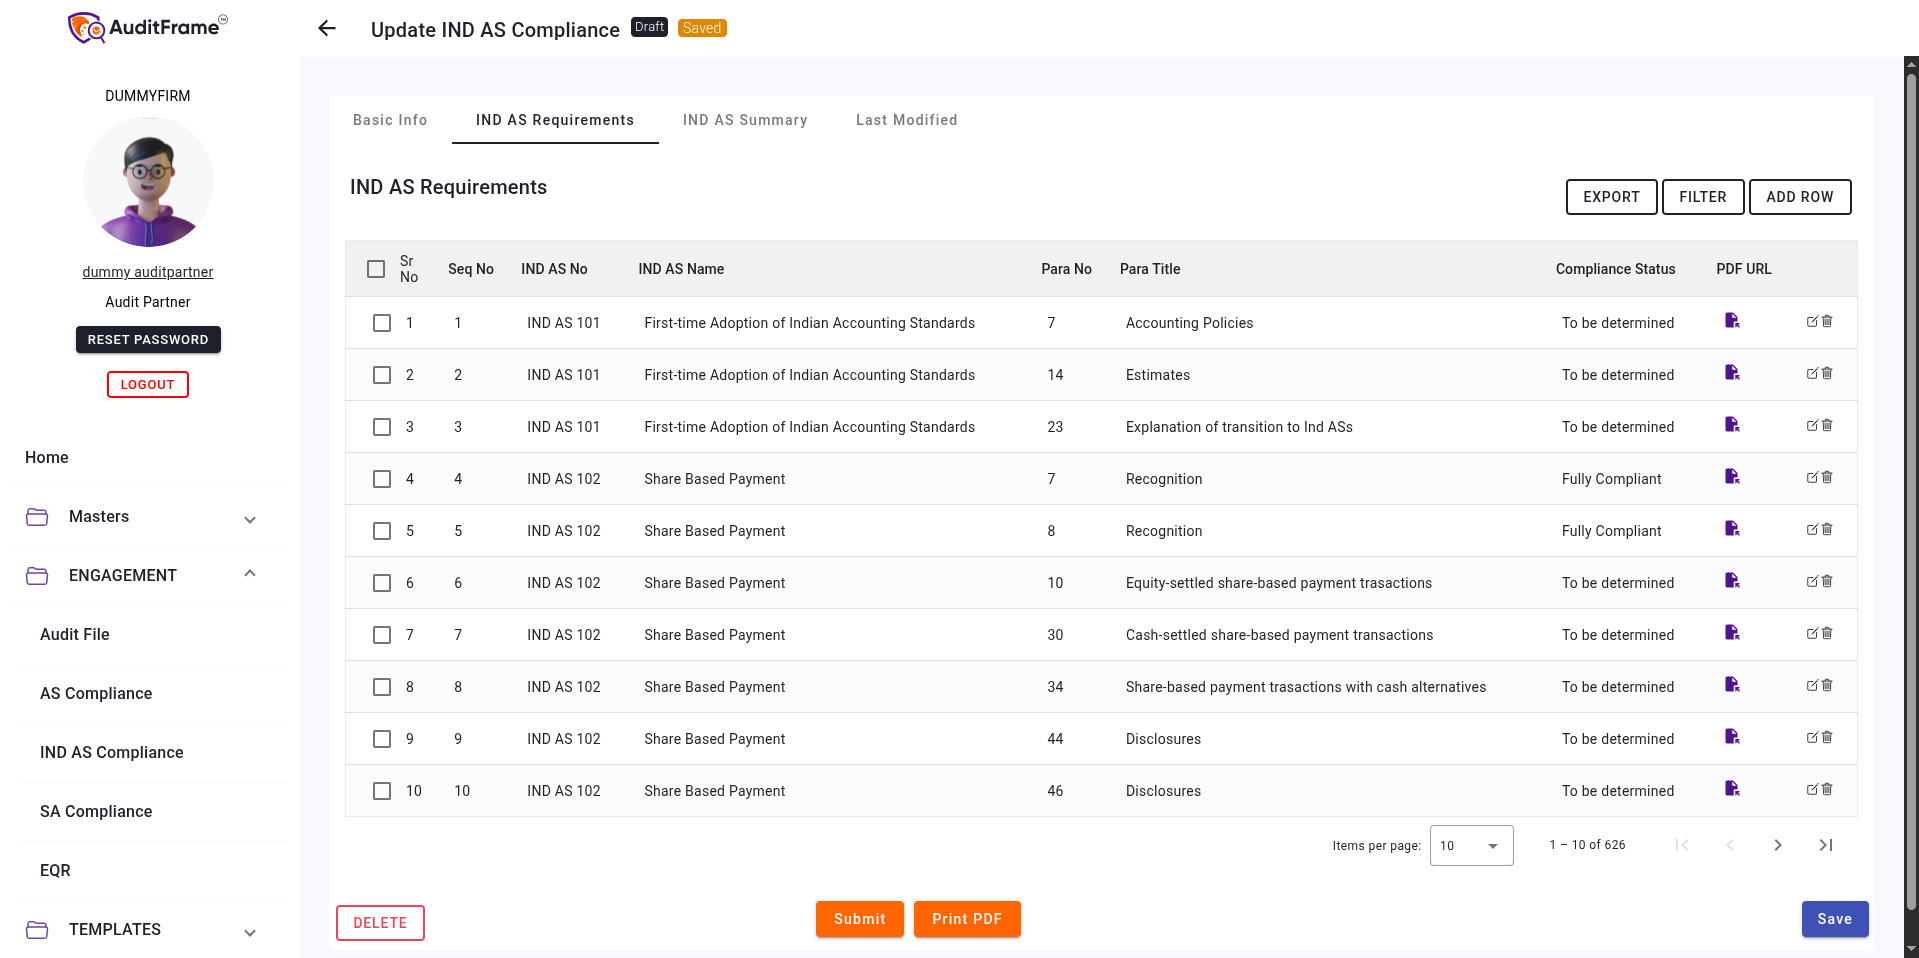Open the dummy auditpartner profile link
Screen dimensions: 1919x958
148,272
